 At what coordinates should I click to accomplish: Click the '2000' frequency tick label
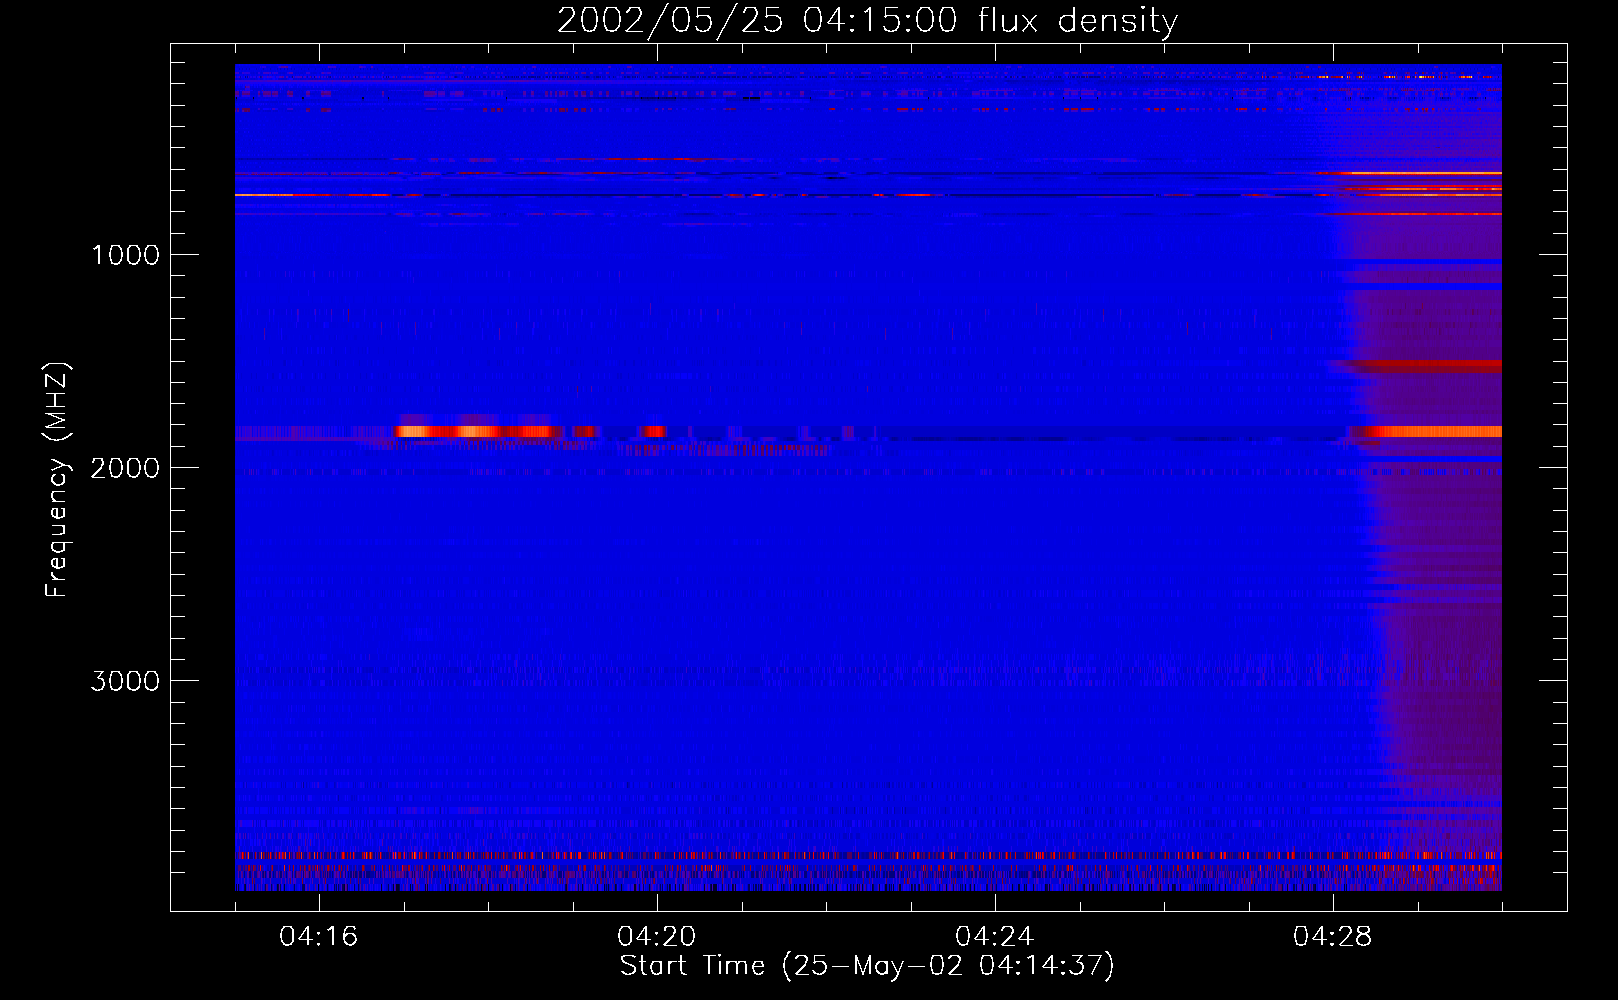(125, 468)
